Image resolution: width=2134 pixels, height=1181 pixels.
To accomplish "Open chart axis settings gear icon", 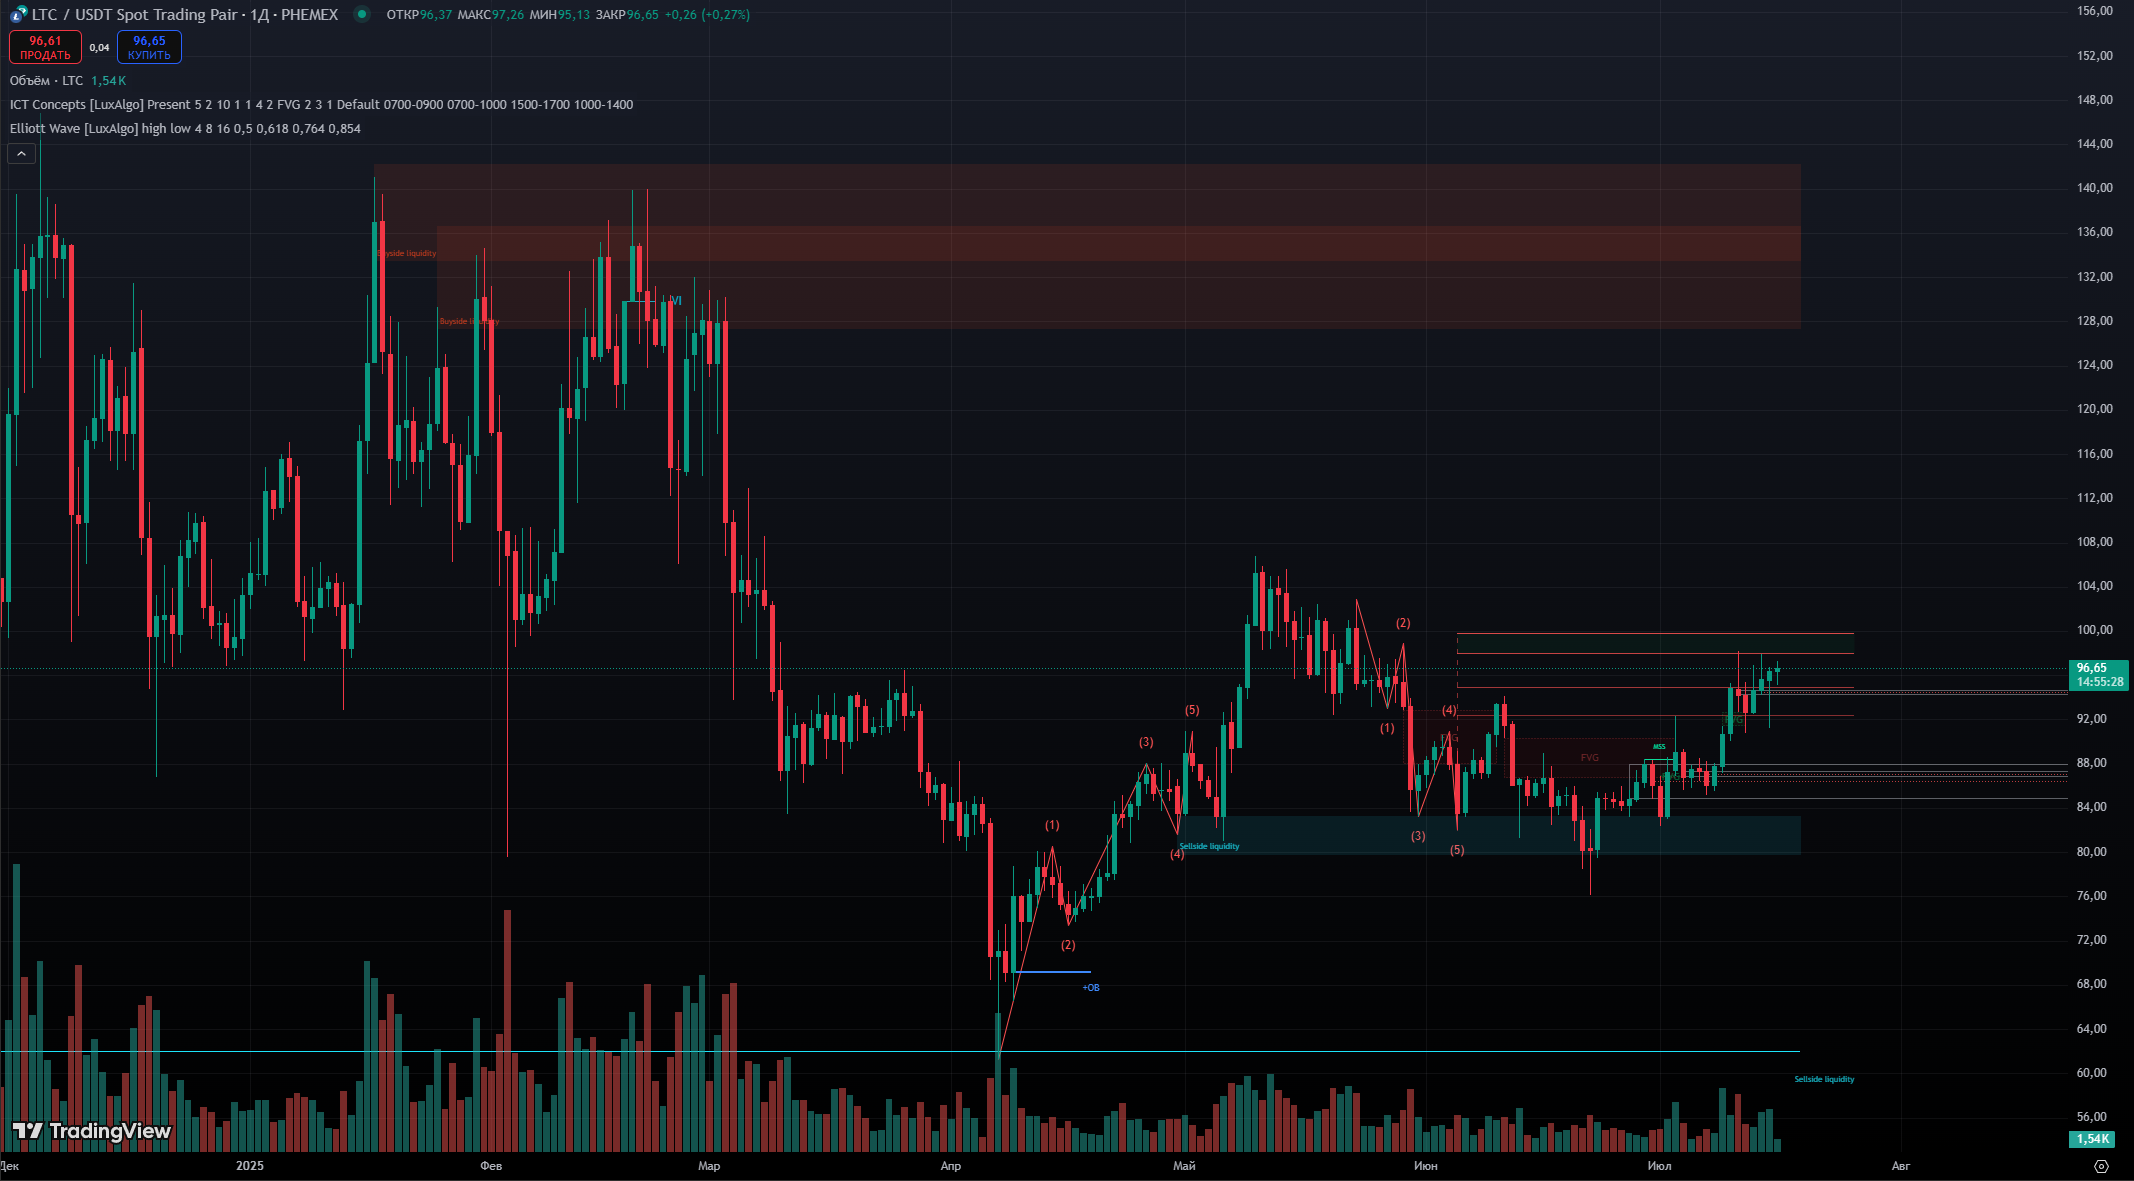I will (2101, 1166).
